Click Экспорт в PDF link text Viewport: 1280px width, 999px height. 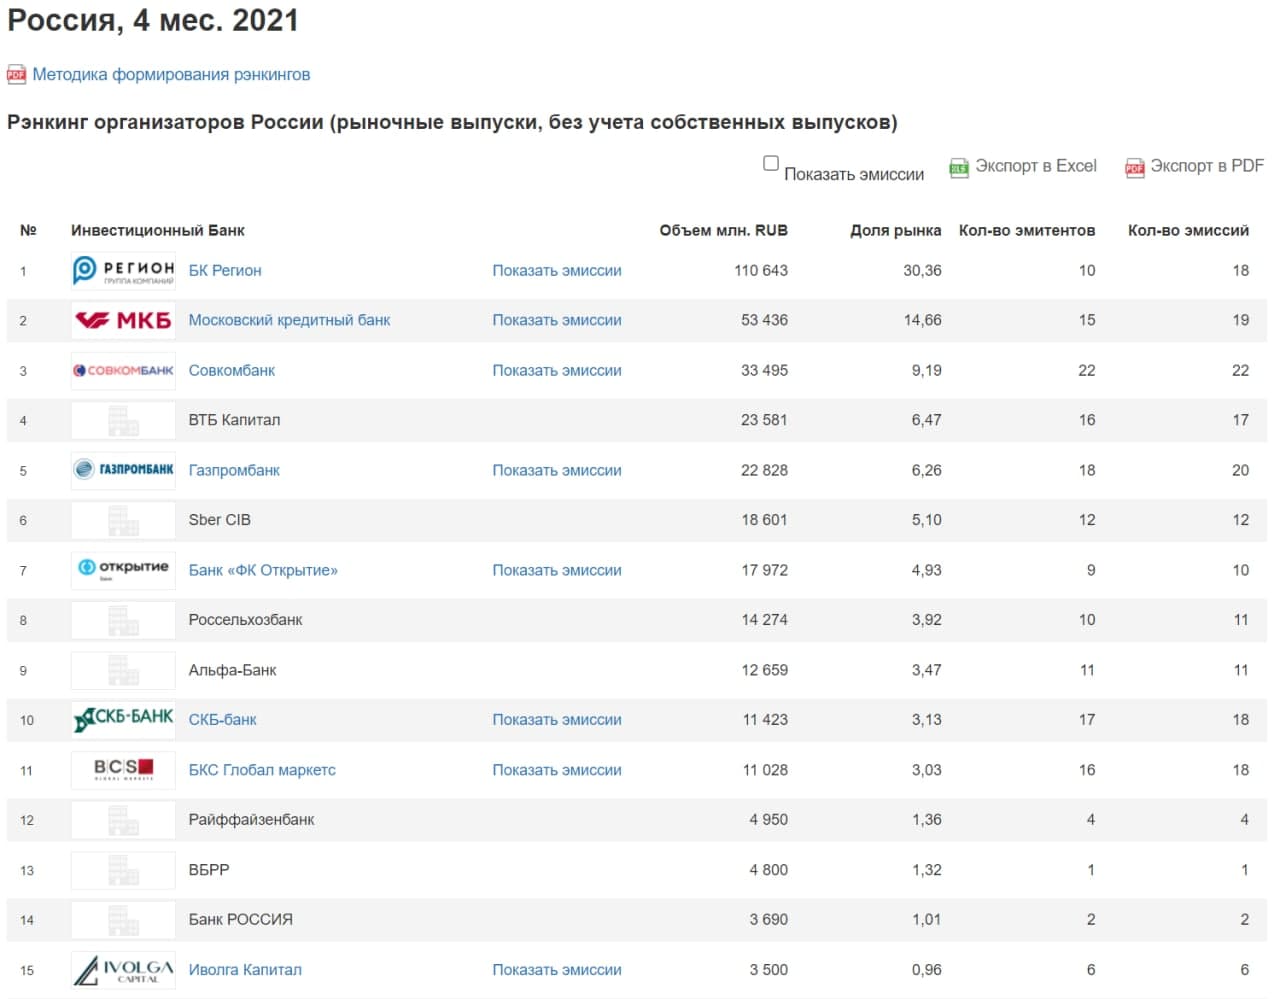coord(1206,166)
